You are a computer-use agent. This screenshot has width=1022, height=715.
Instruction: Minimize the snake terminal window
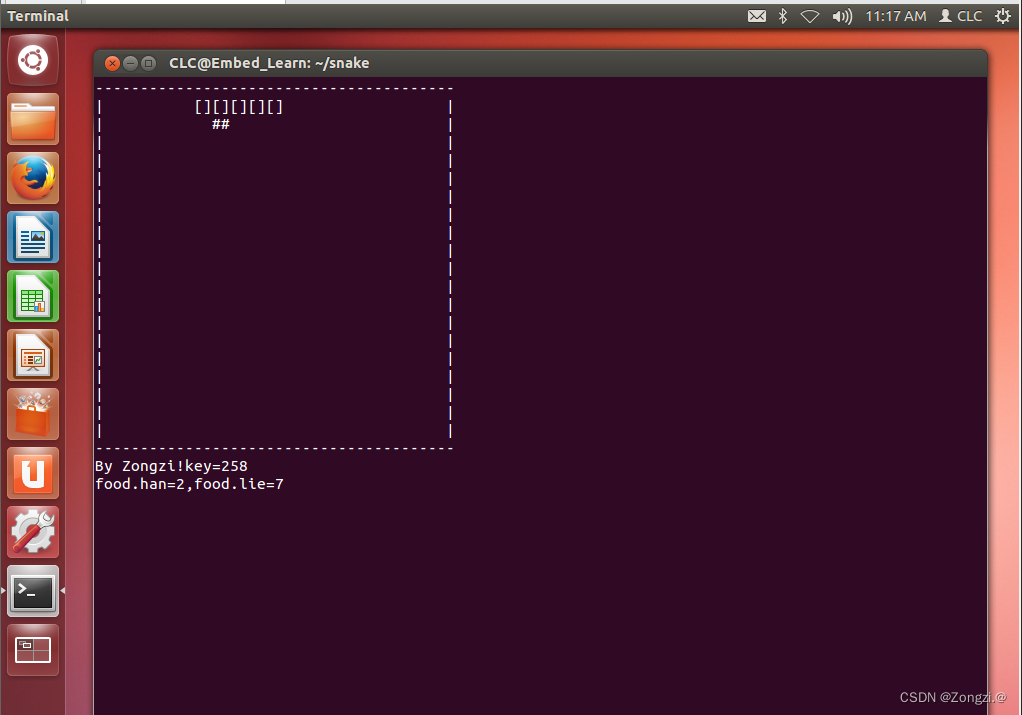coord(130,63)
